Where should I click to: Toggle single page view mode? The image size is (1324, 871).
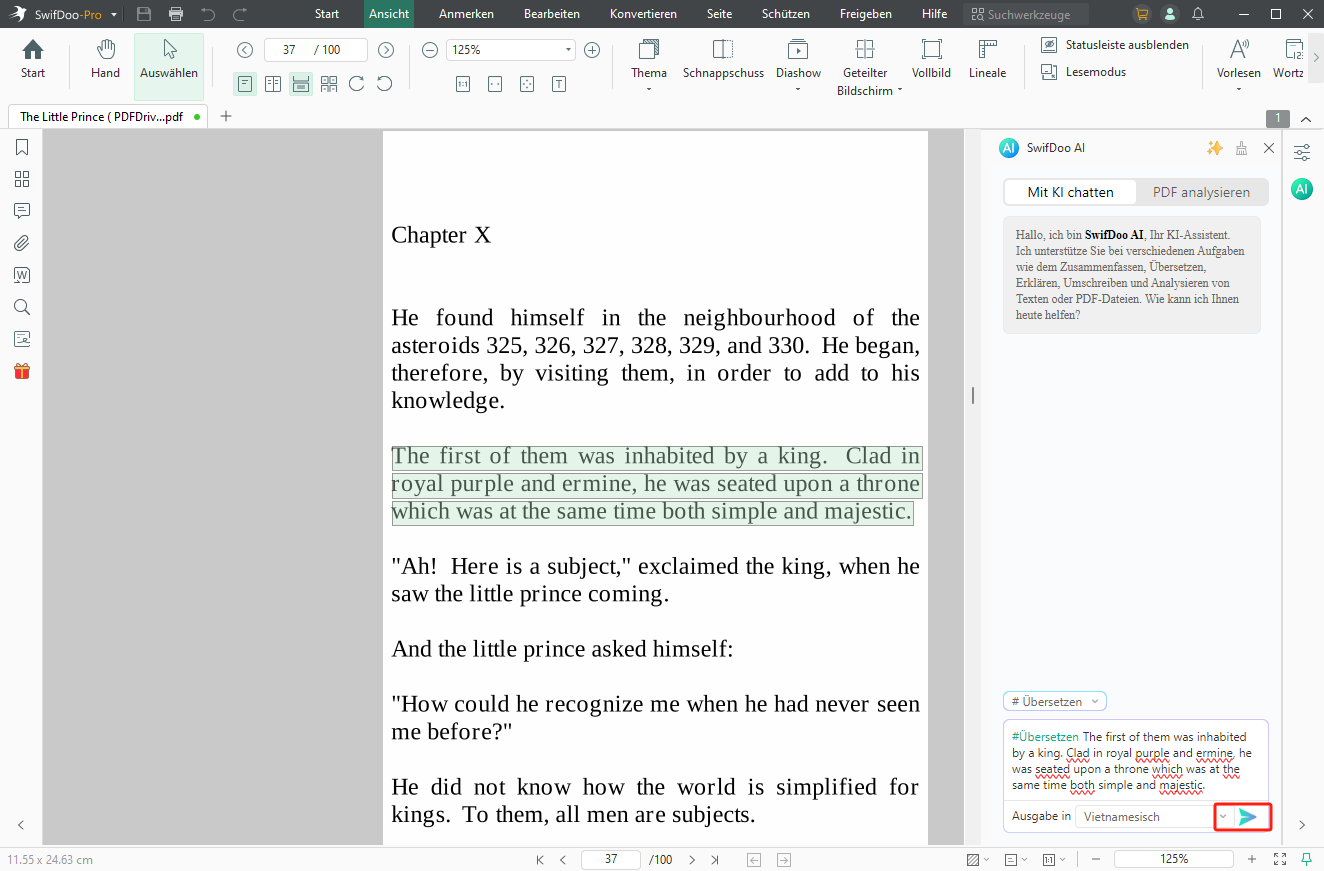pyautogui.click(x=245, y=84)
